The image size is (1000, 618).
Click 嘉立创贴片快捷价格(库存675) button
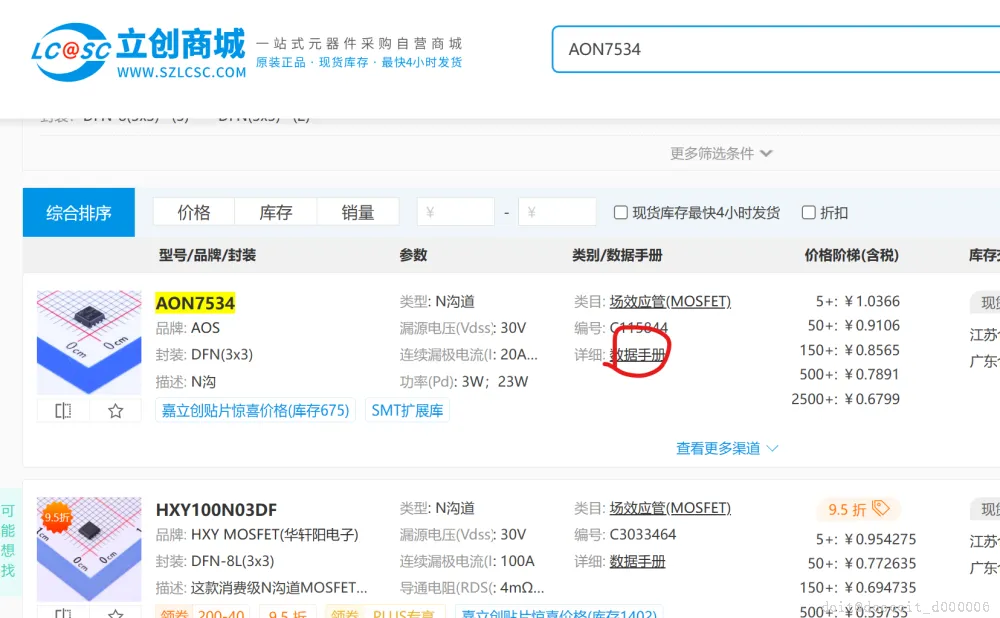click(x=256, y=410)
